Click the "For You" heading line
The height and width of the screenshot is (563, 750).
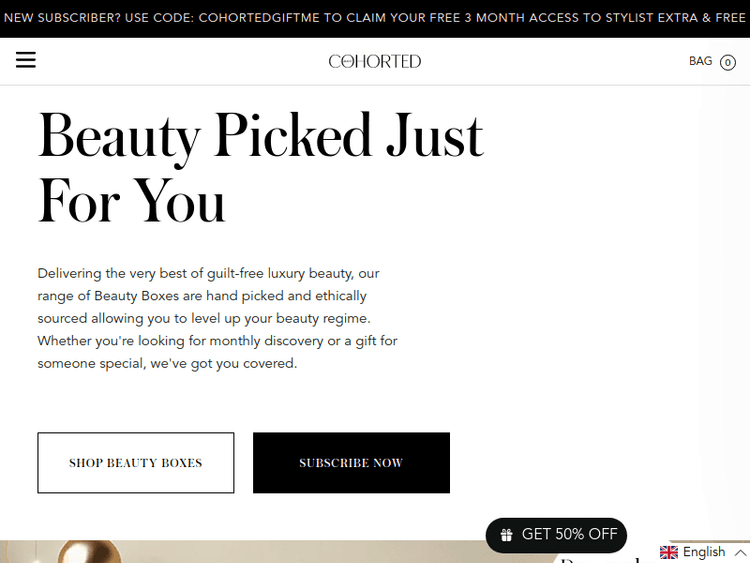pyautogui.click(x=132, y=200)
